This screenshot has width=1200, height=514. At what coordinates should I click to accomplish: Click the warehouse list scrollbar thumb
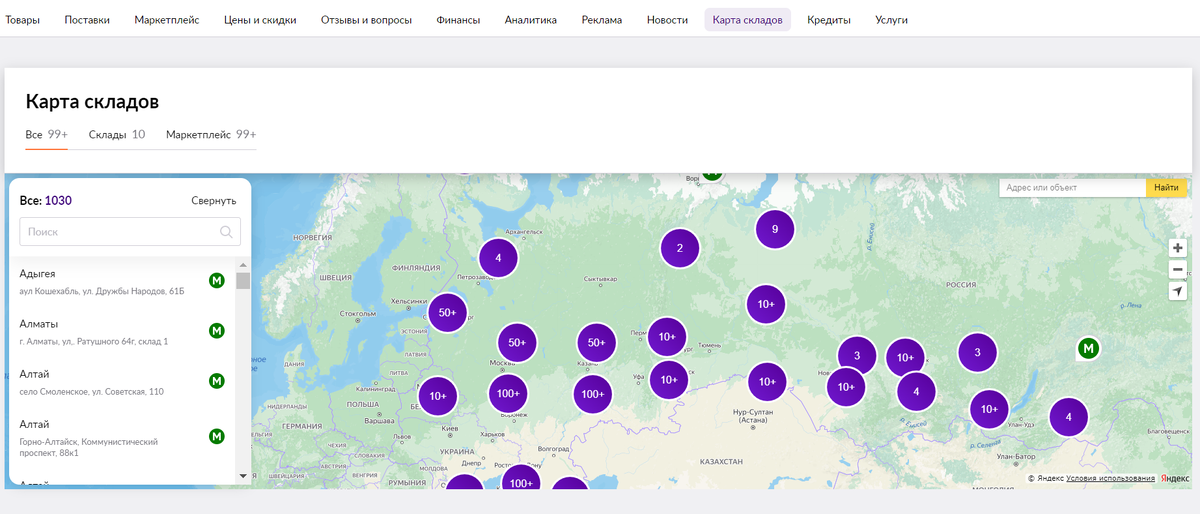(243, 280)
